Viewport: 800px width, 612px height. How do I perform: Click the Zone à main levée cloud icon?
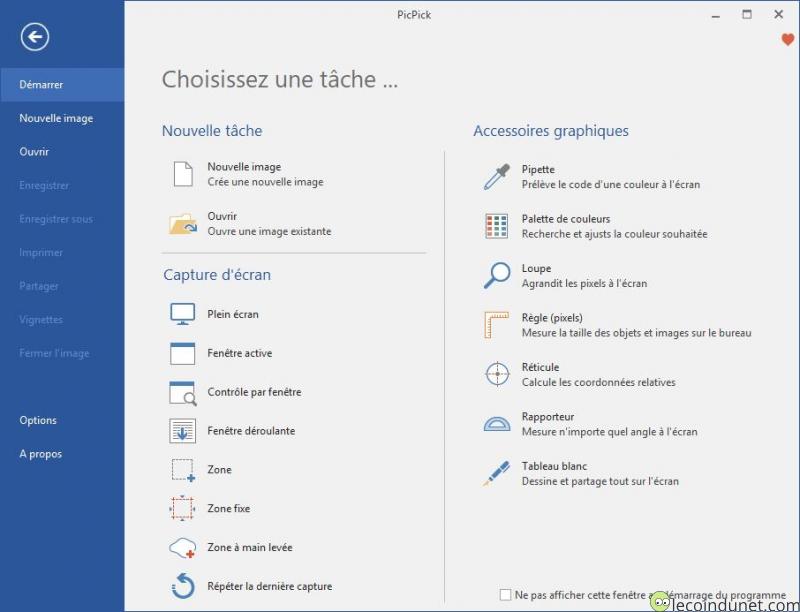click(x=183, y=548)
